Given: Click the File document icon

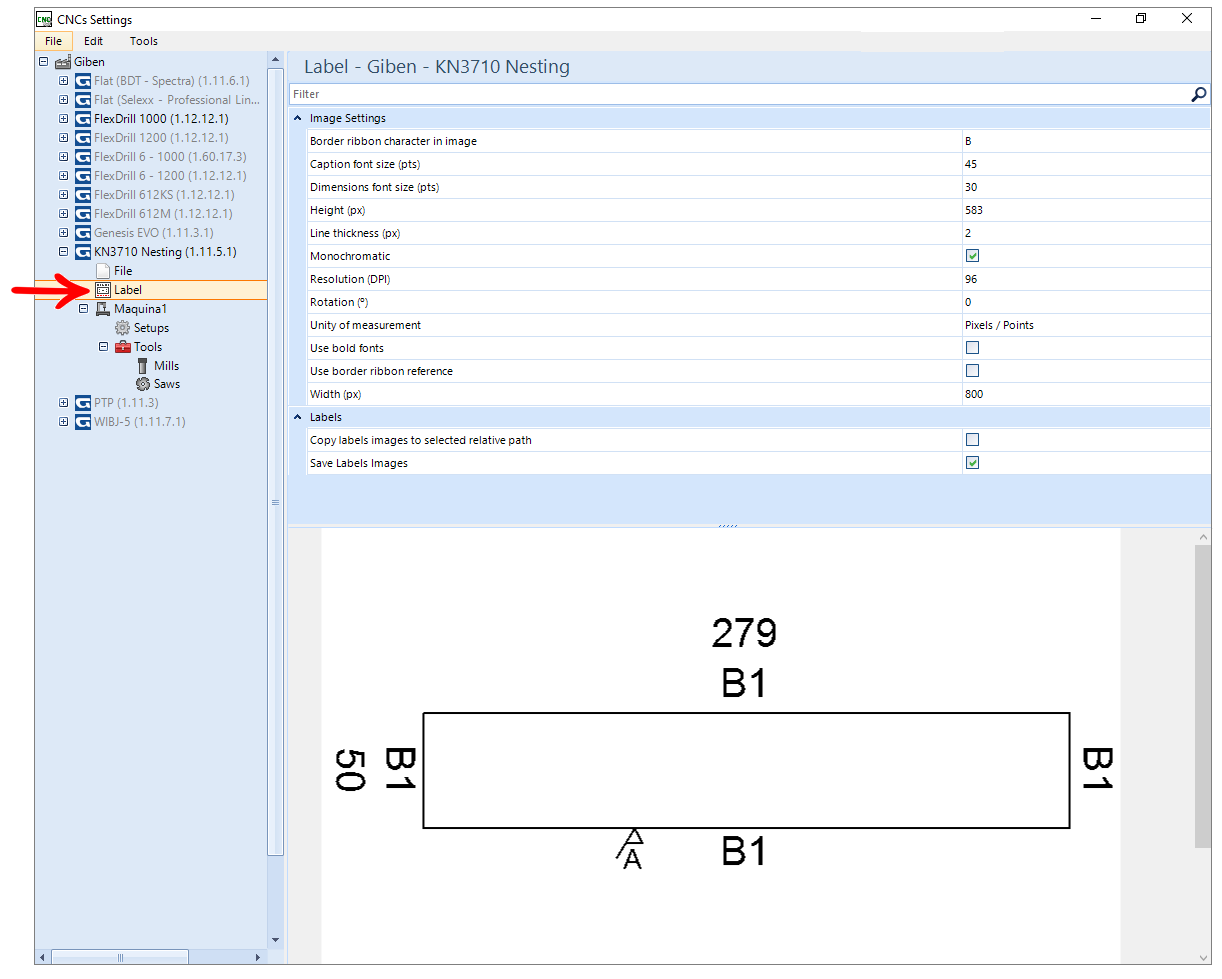Looking at the screenshot, I should [103, 271].
